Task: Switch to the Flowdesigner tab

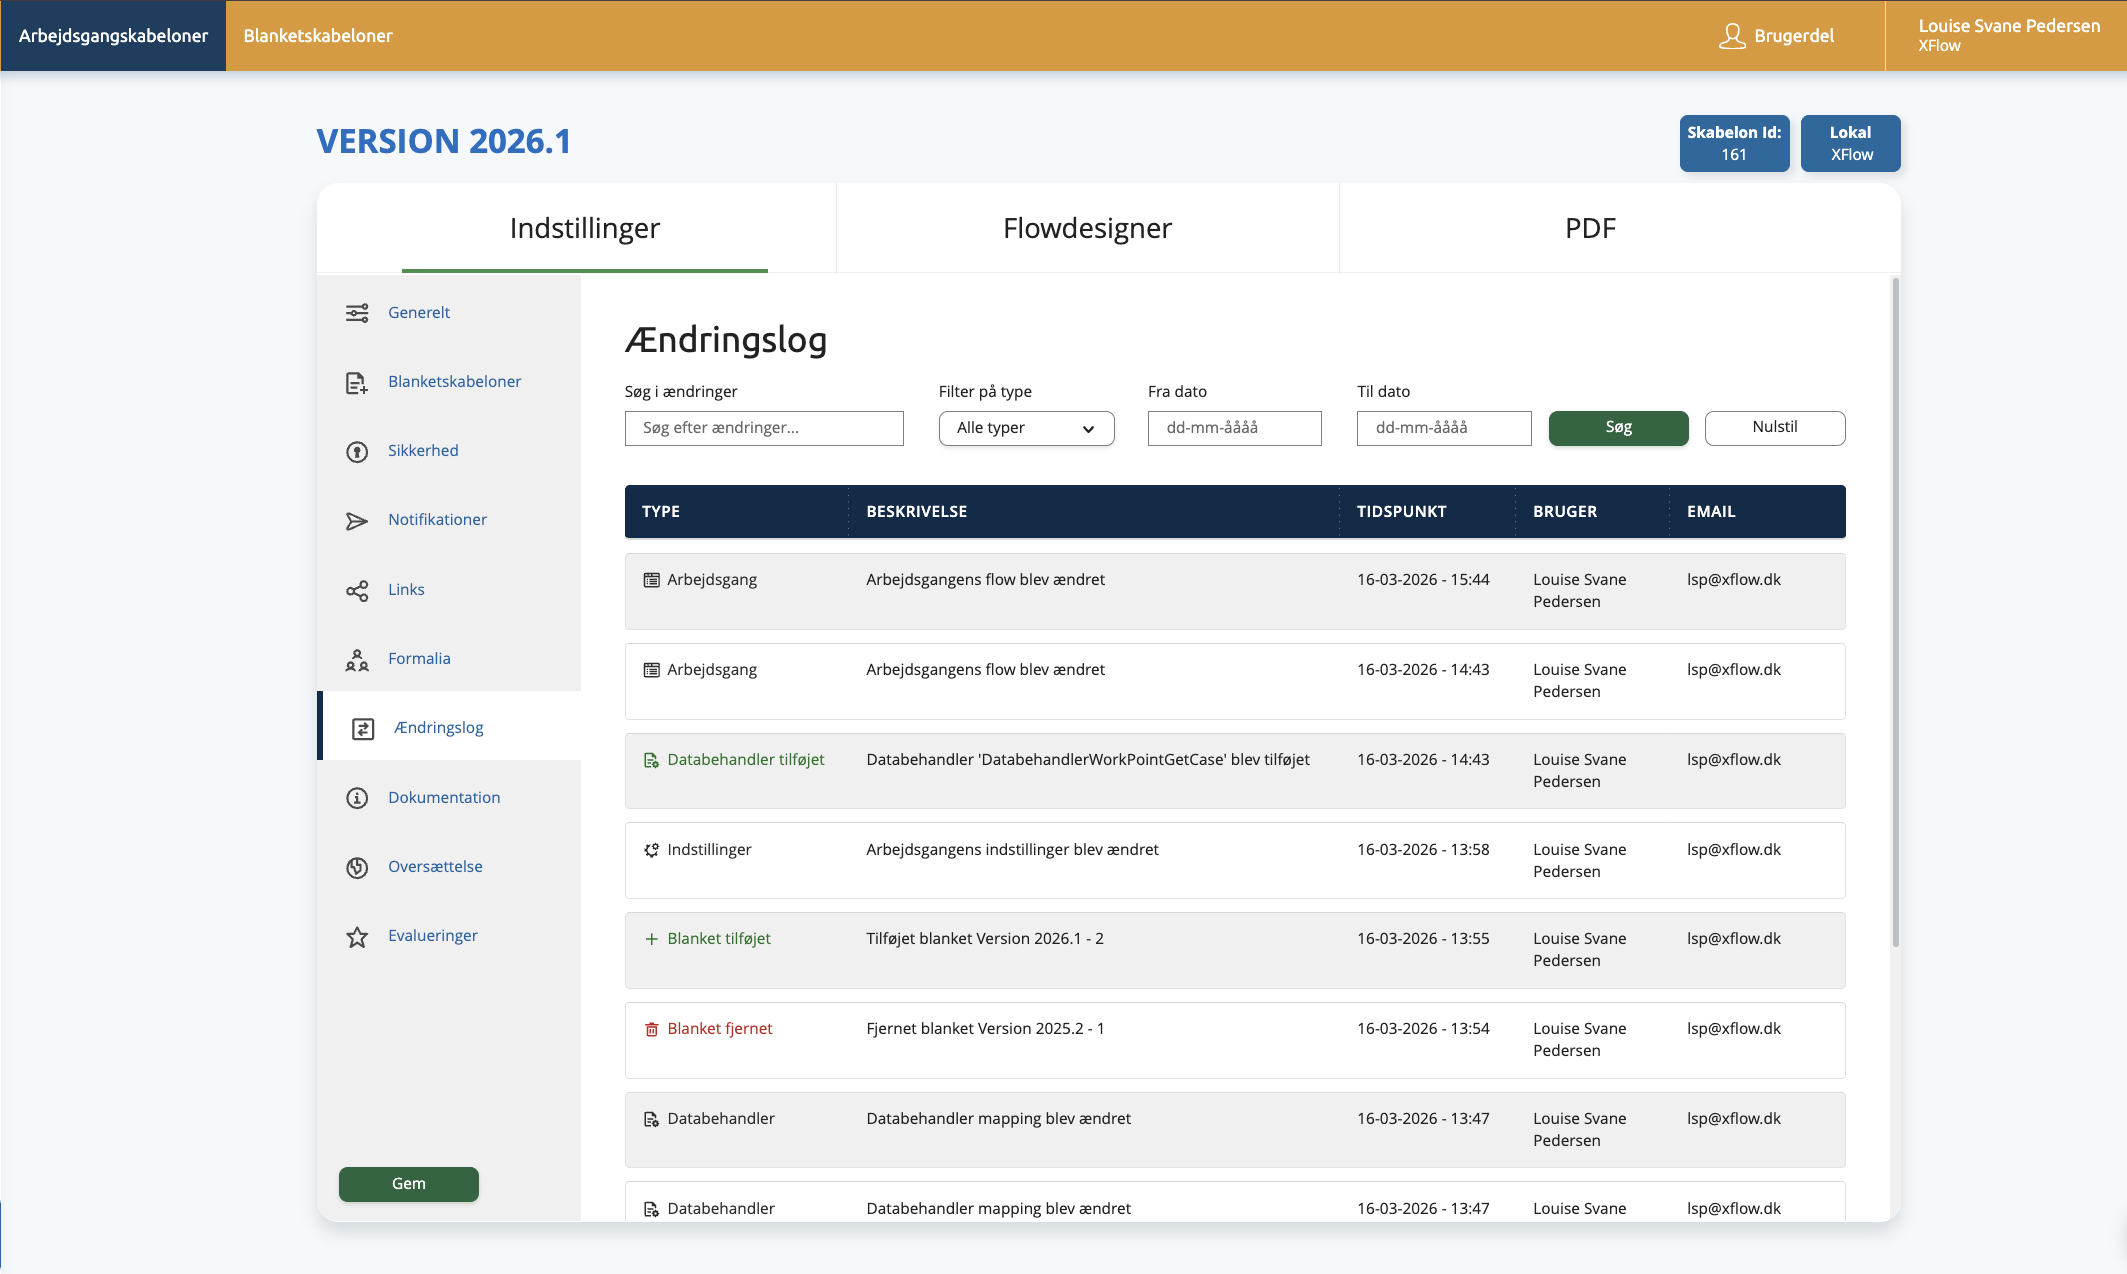Action: click(x=1087, y=228)
